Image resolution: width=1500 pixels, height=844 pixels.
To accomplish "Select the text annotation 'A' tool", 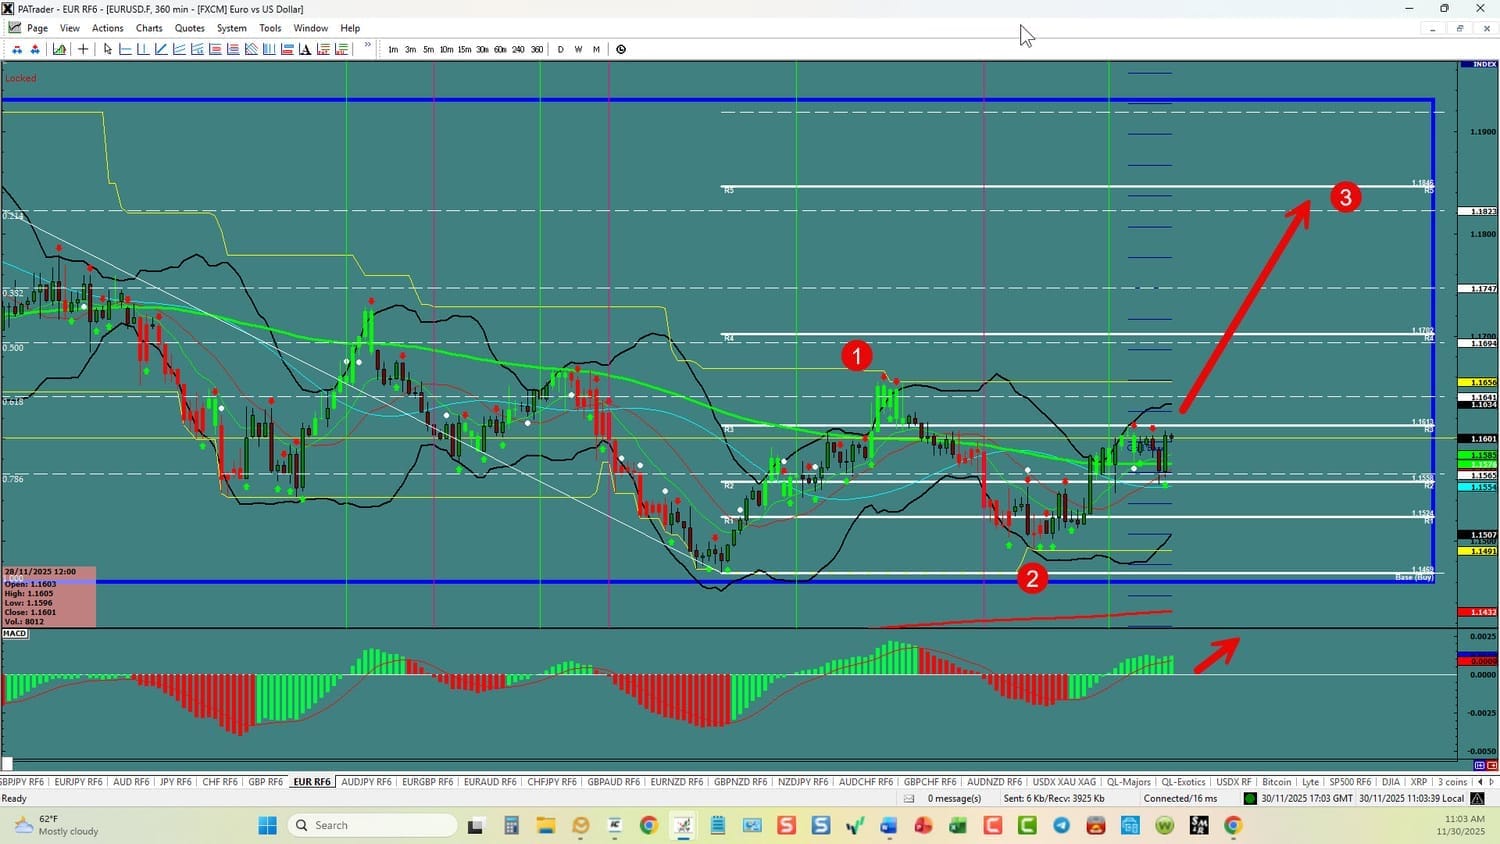I will [305, 49].
